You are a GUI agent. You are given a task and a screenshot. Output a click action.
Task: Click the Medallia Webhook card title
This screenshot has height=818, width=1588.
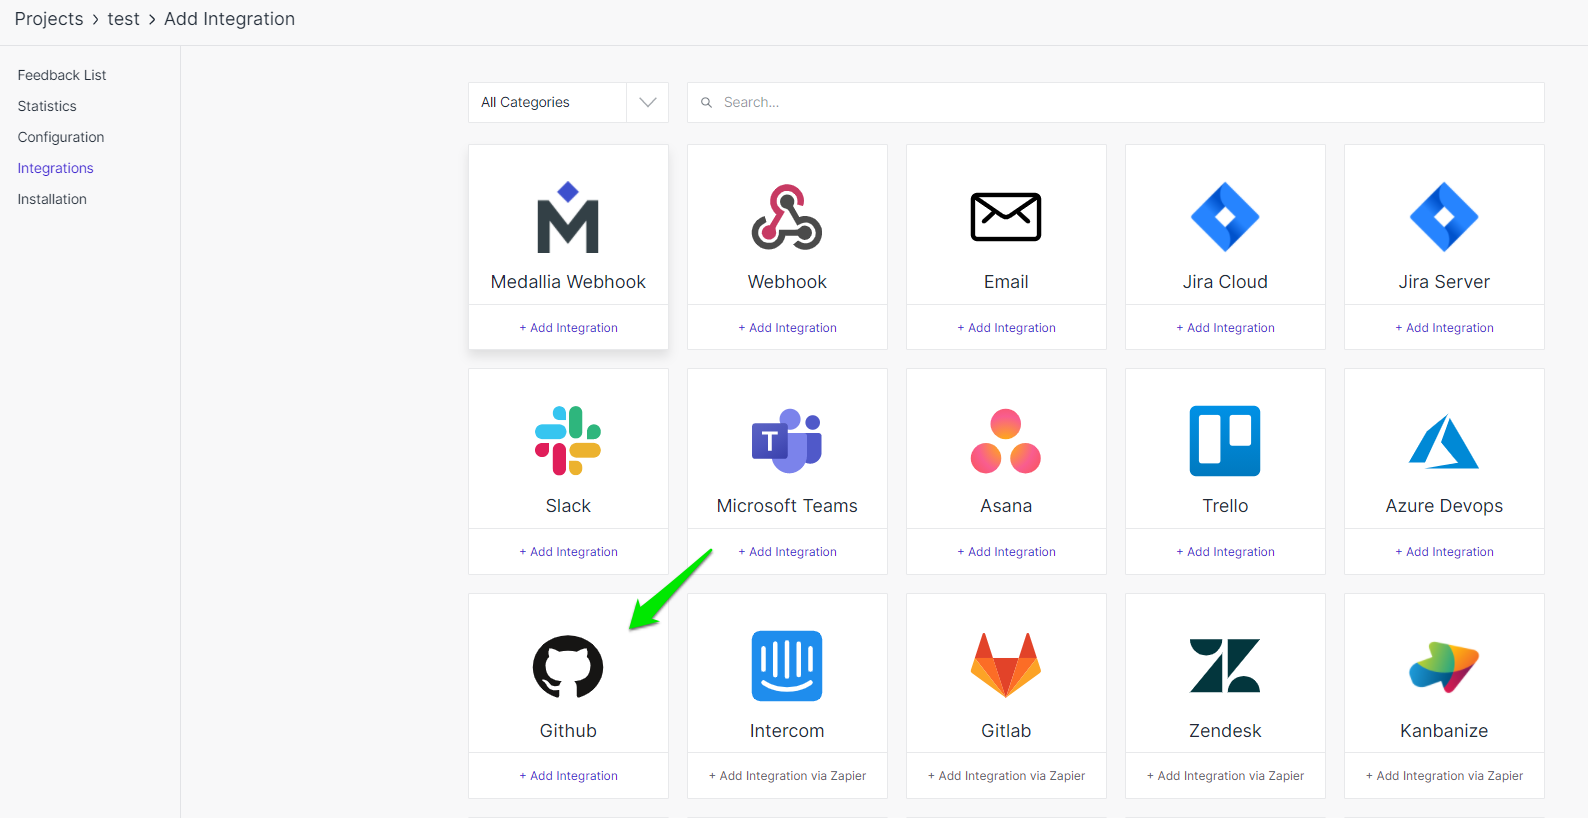[x=568, y=282]
